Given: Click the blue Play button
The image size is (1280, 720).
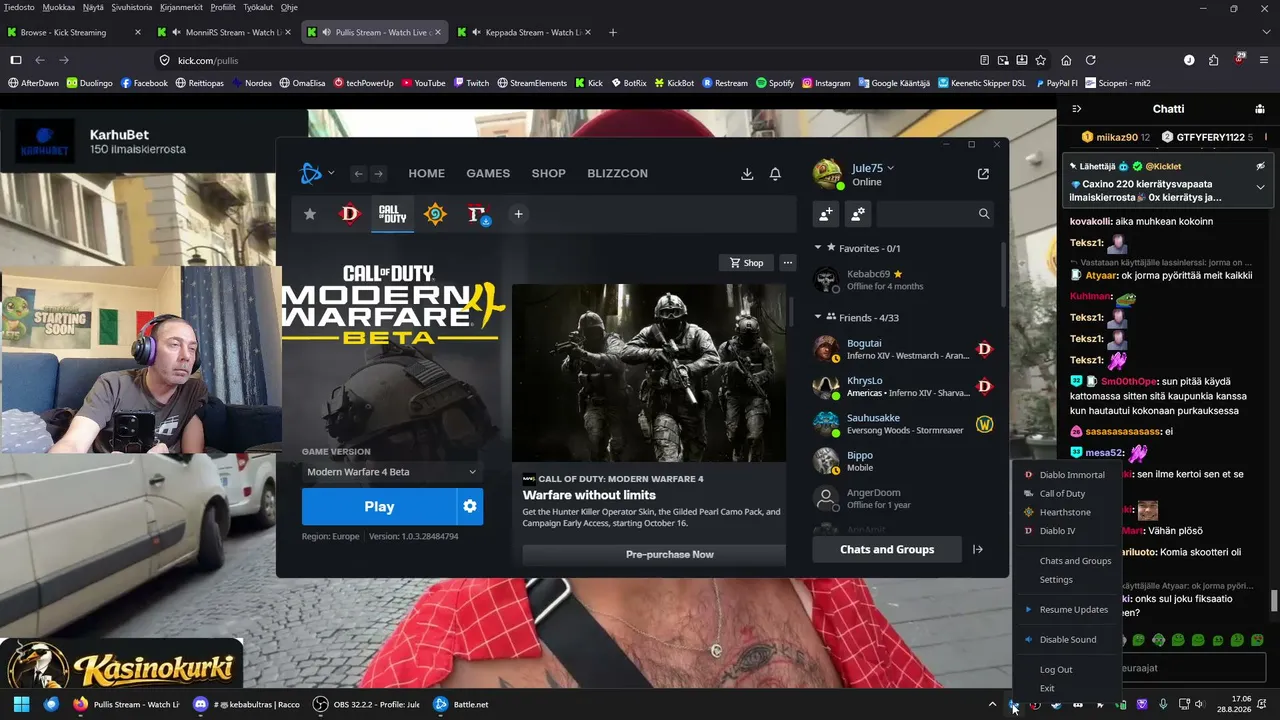Looking at the screenshot, I should coord(379,507).
